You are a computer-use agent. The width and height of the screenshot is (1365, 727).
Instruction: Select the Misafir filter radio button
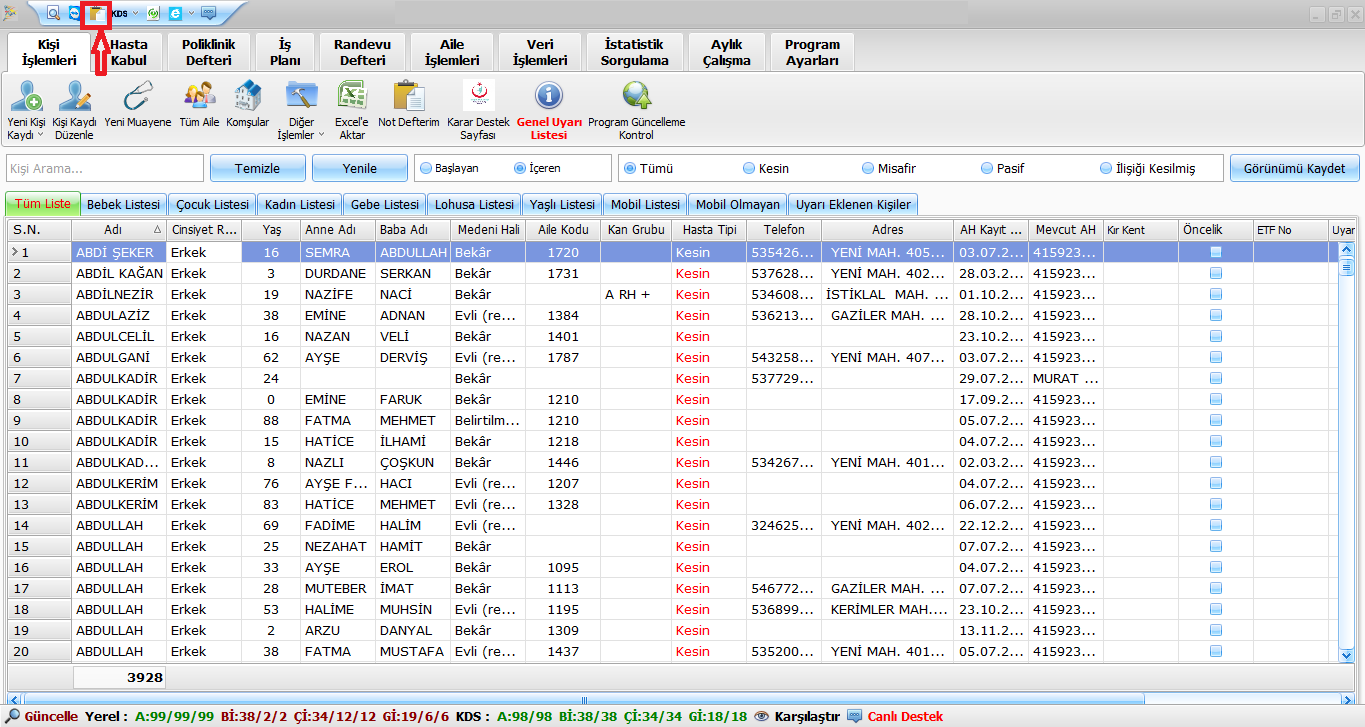(868, 168)
